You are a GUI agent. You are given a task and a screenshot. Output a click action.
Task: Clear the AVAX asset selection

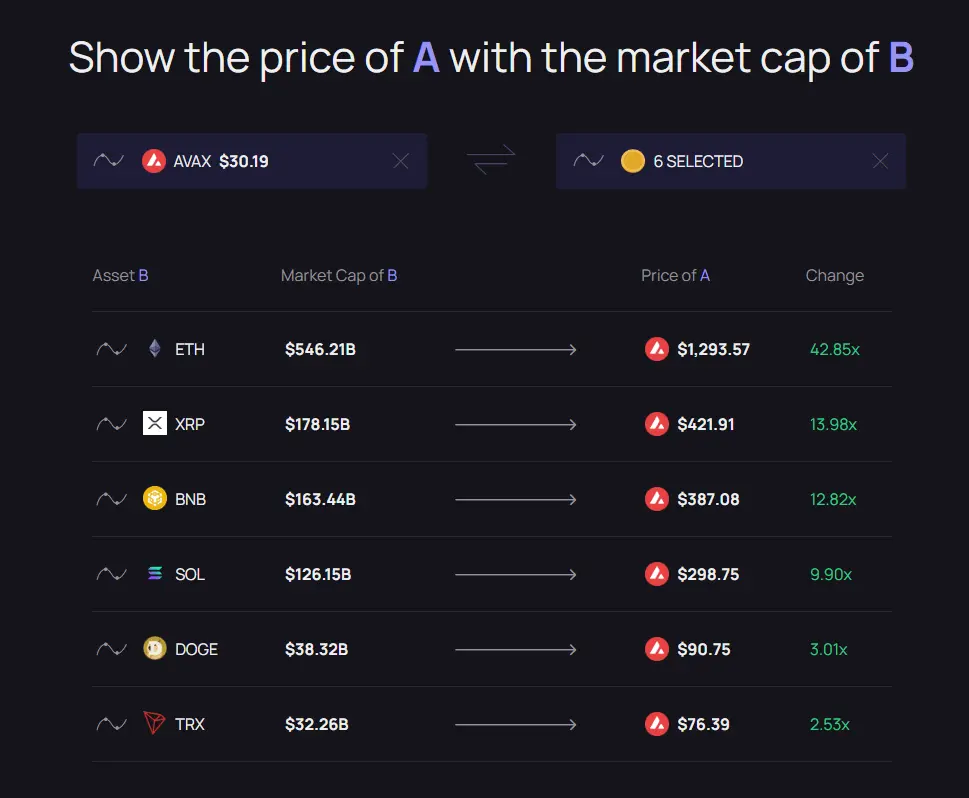[x=401, y=161]
